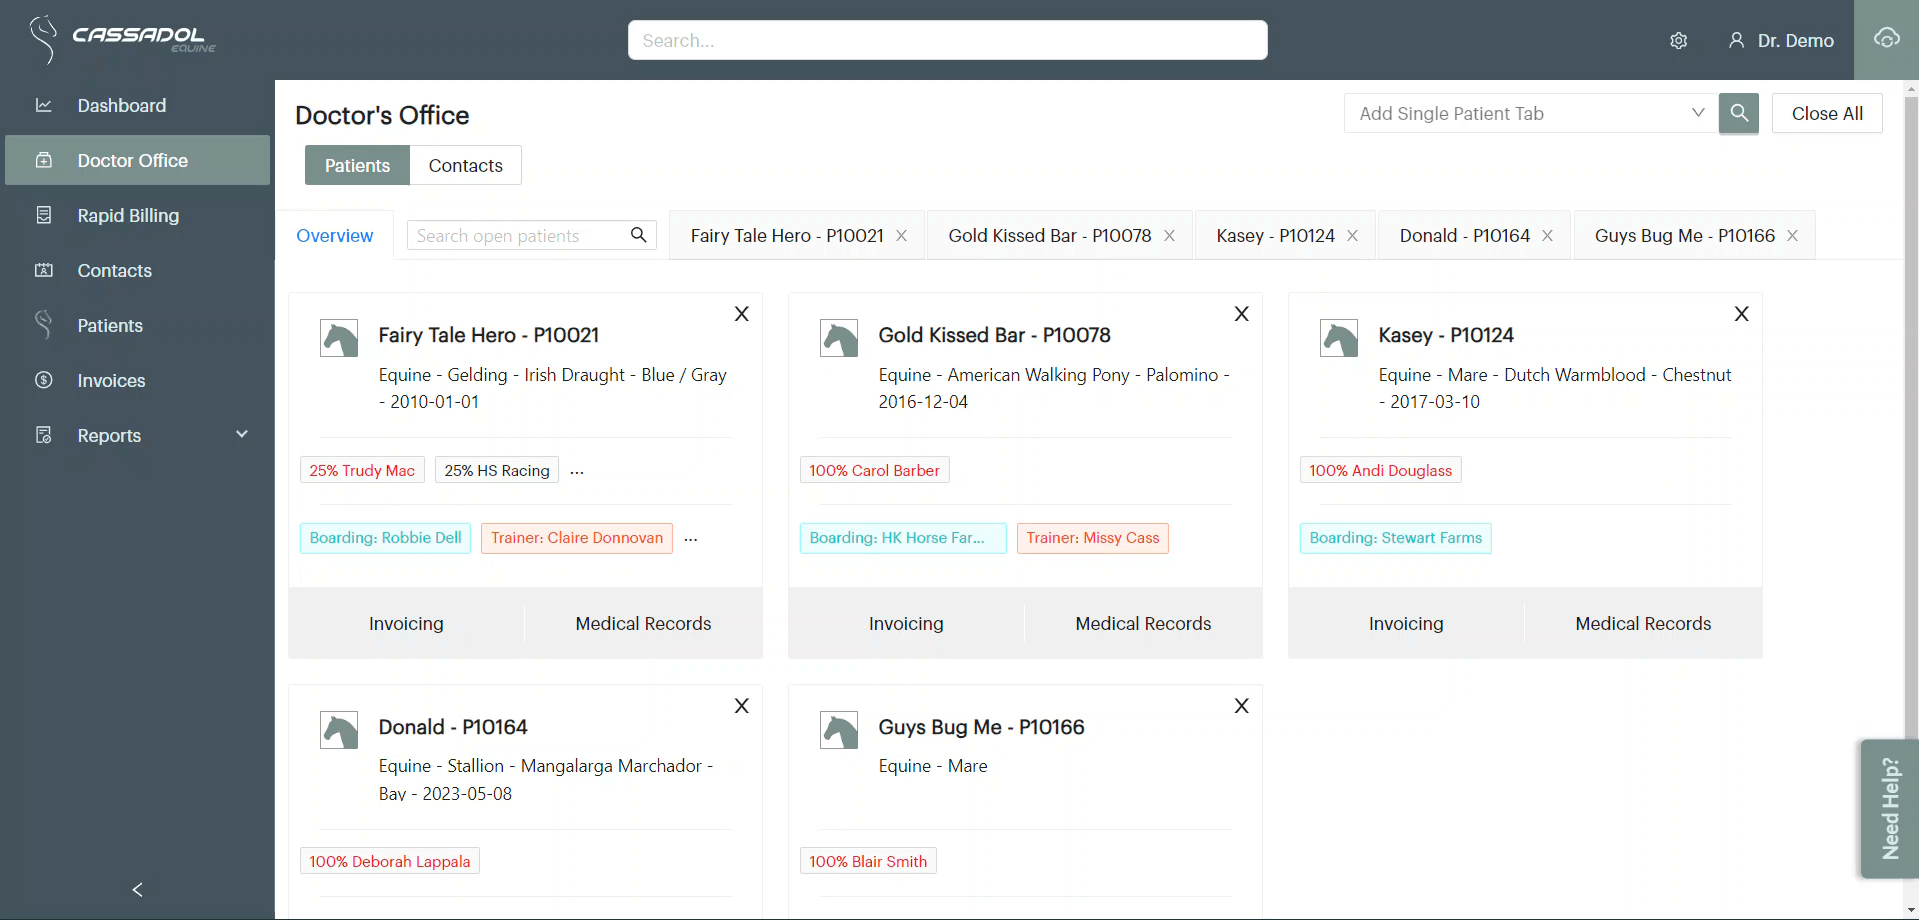
Task: Expand the Reports menu chevron
Action: (241, 434)
